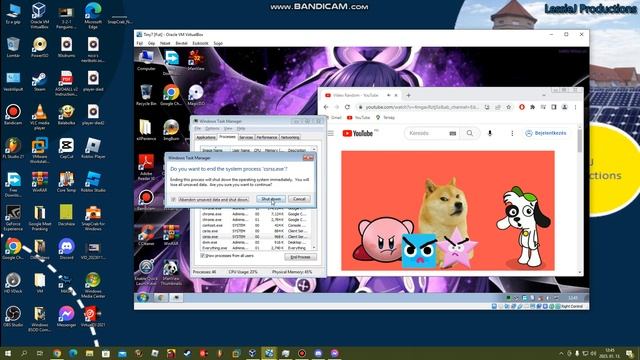
Task: Open the Gép menu in VirtualBox
Action: pos(151,43)
